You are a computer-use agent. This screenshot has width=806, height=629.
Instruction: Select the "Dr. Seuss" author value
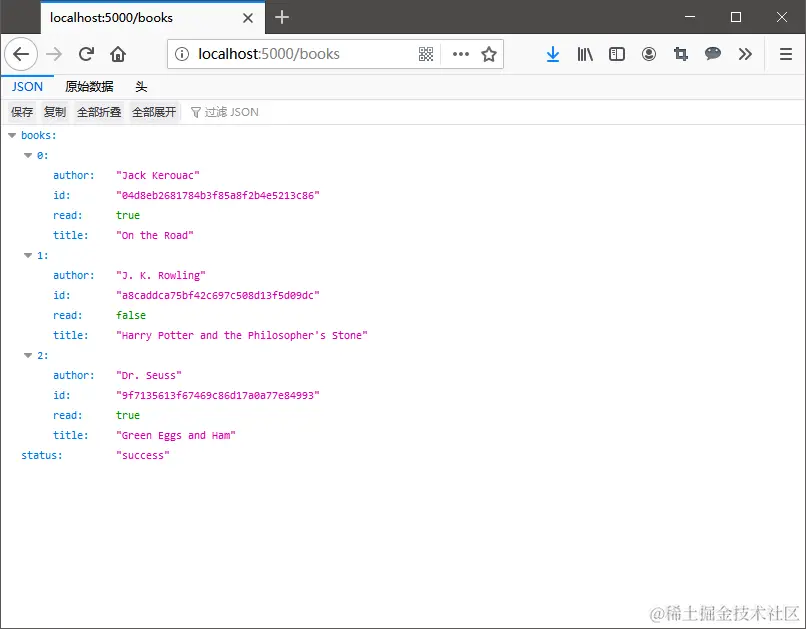click(x=149, y=376)
